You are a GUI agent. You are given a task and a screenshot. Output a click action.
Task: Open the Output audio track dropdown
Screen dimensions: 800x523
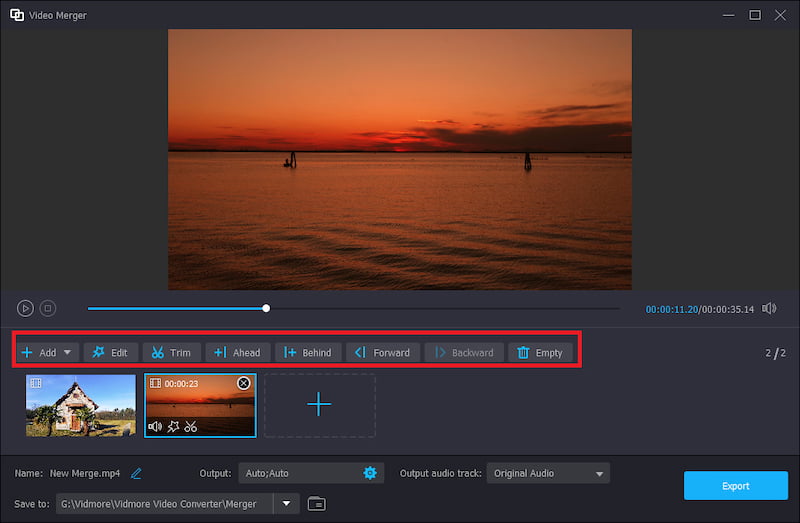tap(548, 473)
